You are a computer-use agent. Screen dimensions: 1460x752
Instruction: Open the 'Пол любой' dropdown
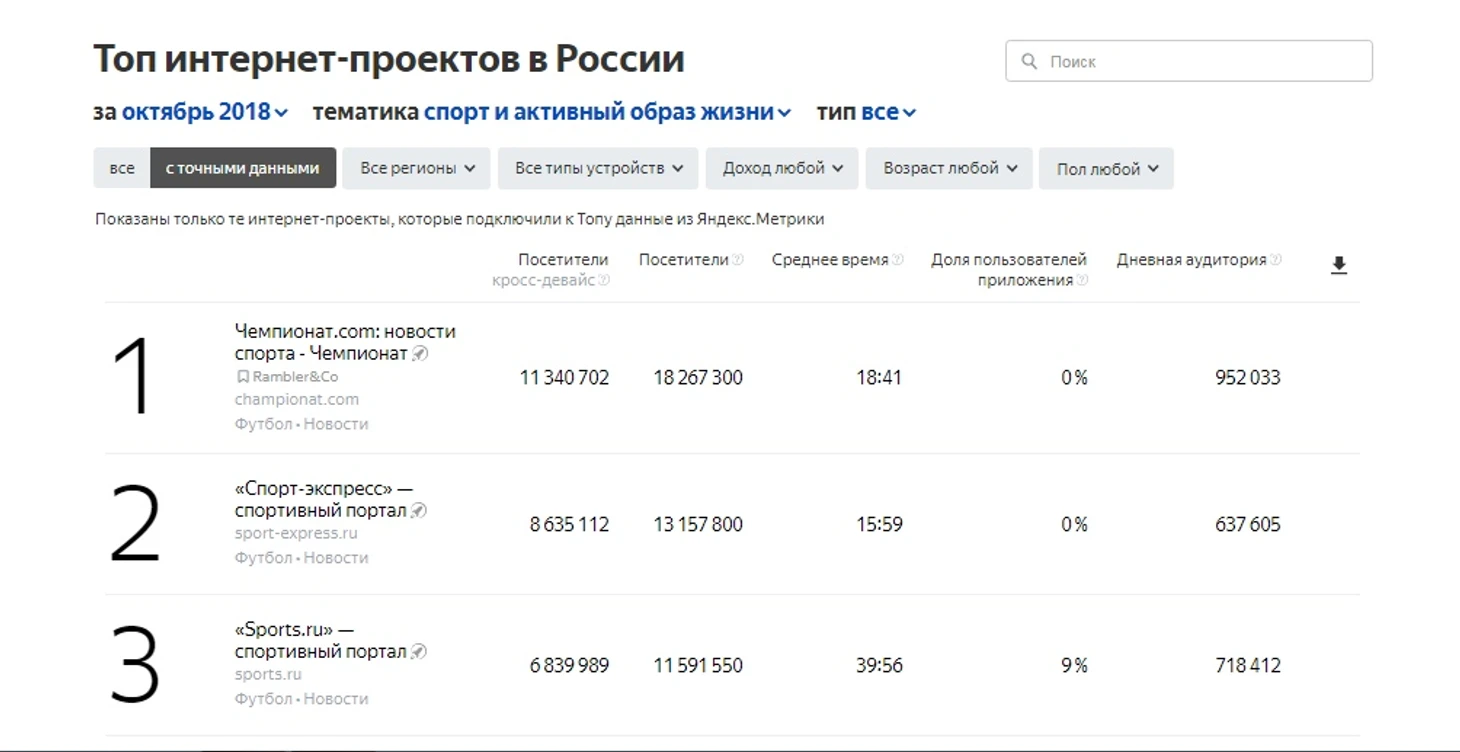[x=1106, y=168]
